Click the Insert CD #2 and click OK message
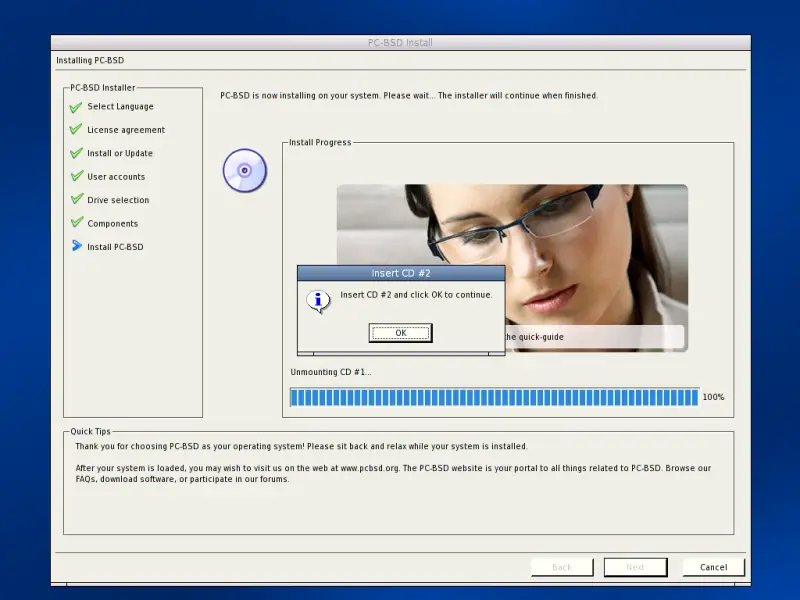 (416, 295)
